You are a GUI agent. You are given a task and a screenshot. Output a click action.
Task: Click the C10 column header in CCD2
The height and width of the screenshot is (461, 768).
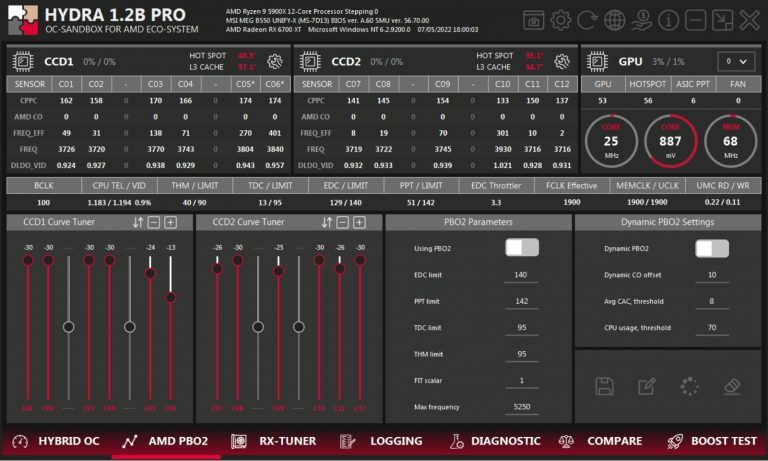pos(502,84)
